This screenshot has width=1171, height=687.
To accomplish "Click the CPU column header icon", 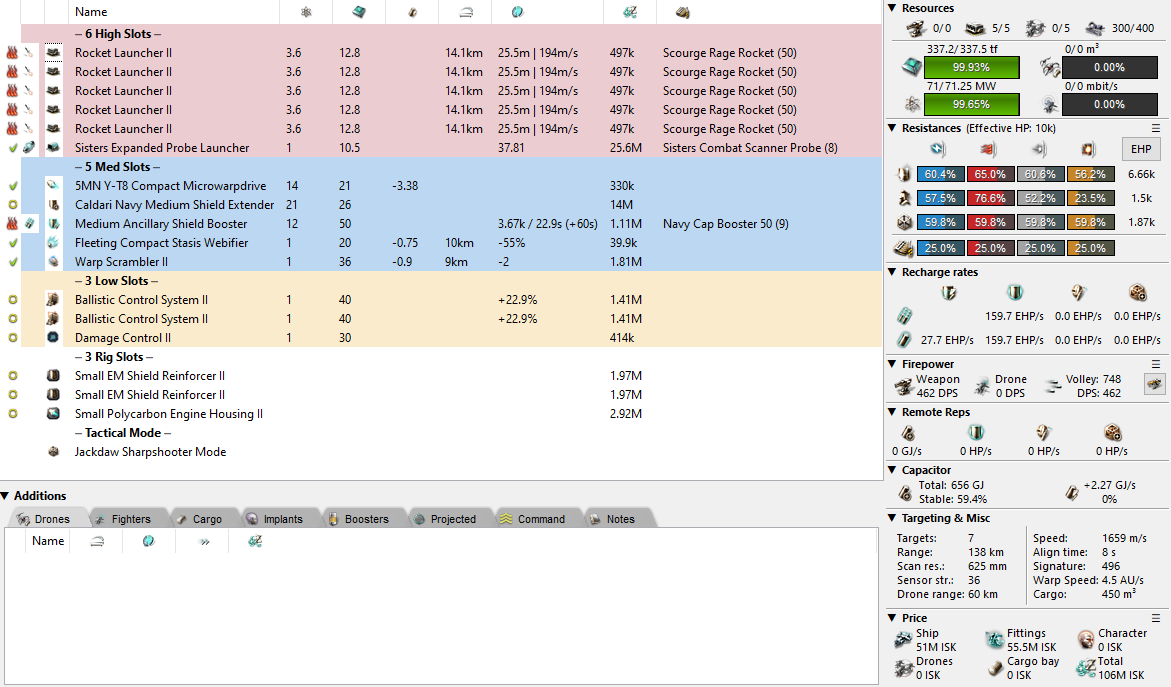I will point(358,12).
